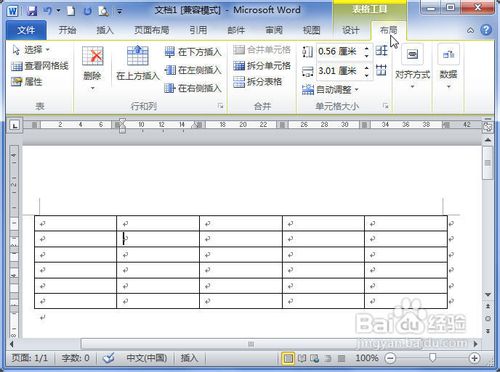
Task: Switch to the 审阅 ribbon tab
Action: tap(274, 30)
